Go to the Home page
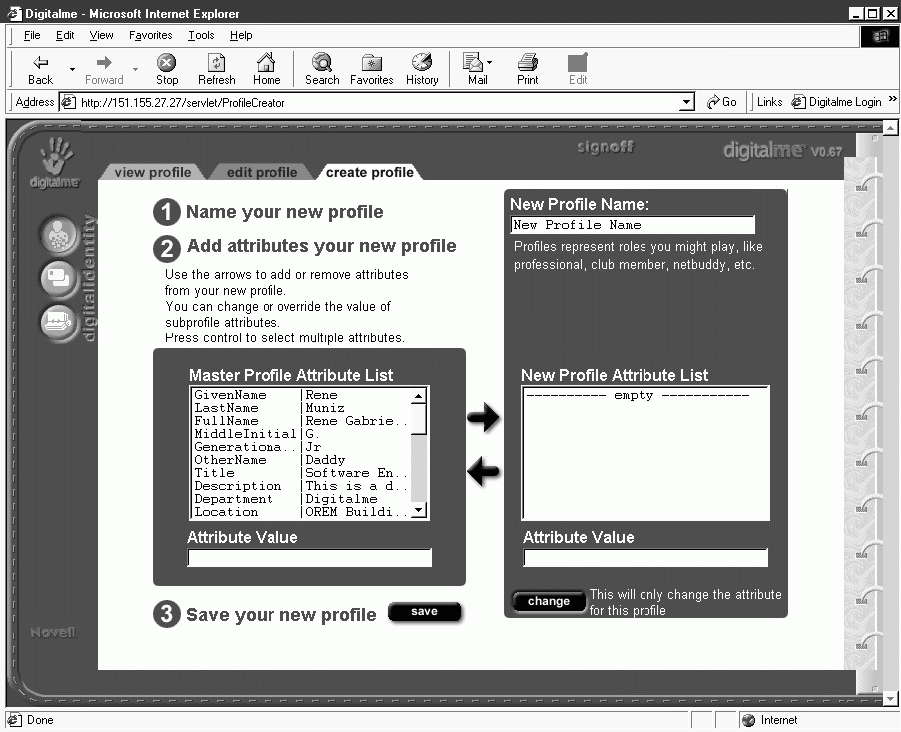Image resolution: width=901 pixels, height=732 pixels. pos(267,70)
